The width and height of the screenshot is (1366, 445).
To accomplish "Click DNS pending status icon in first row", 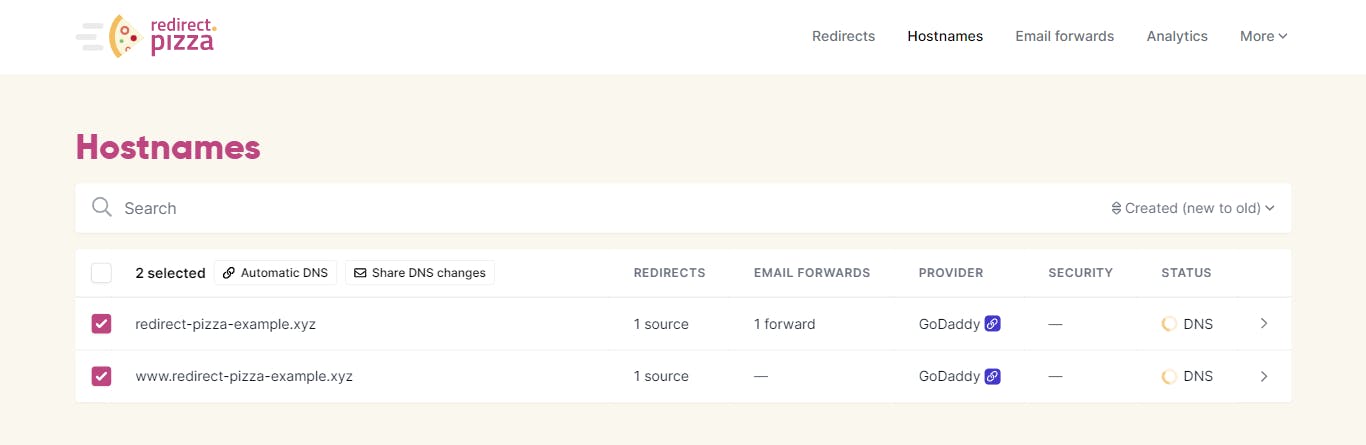I will click(1169, 324).
